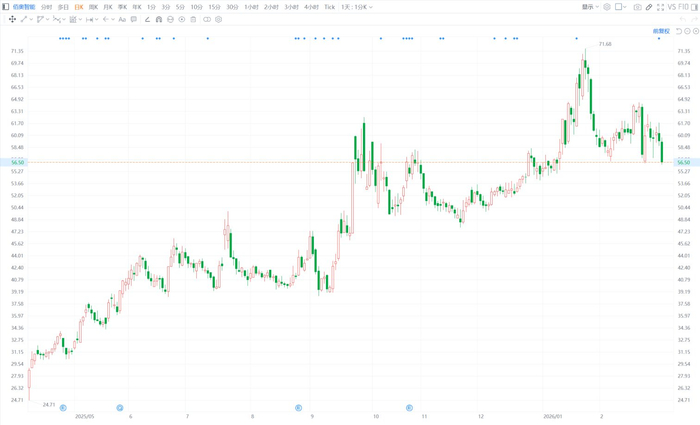
Task: Choose the 30分 interval
Action: click(232, 7)
